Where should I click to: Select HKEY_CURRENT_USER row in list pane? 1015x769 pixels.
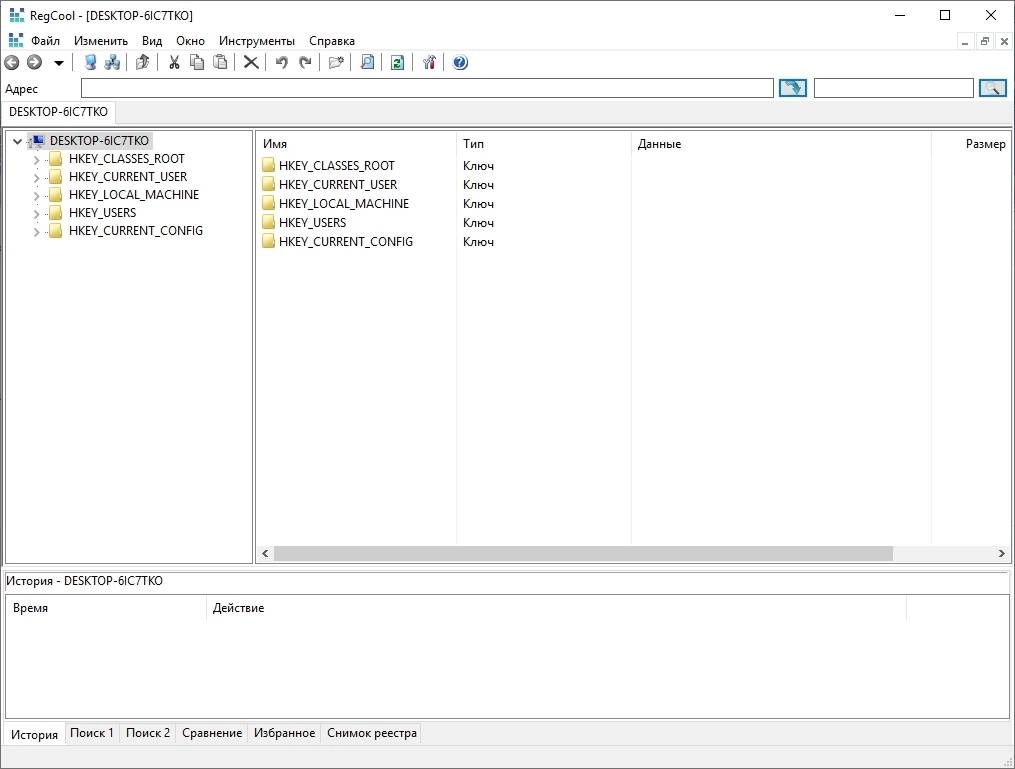(338, 184)
